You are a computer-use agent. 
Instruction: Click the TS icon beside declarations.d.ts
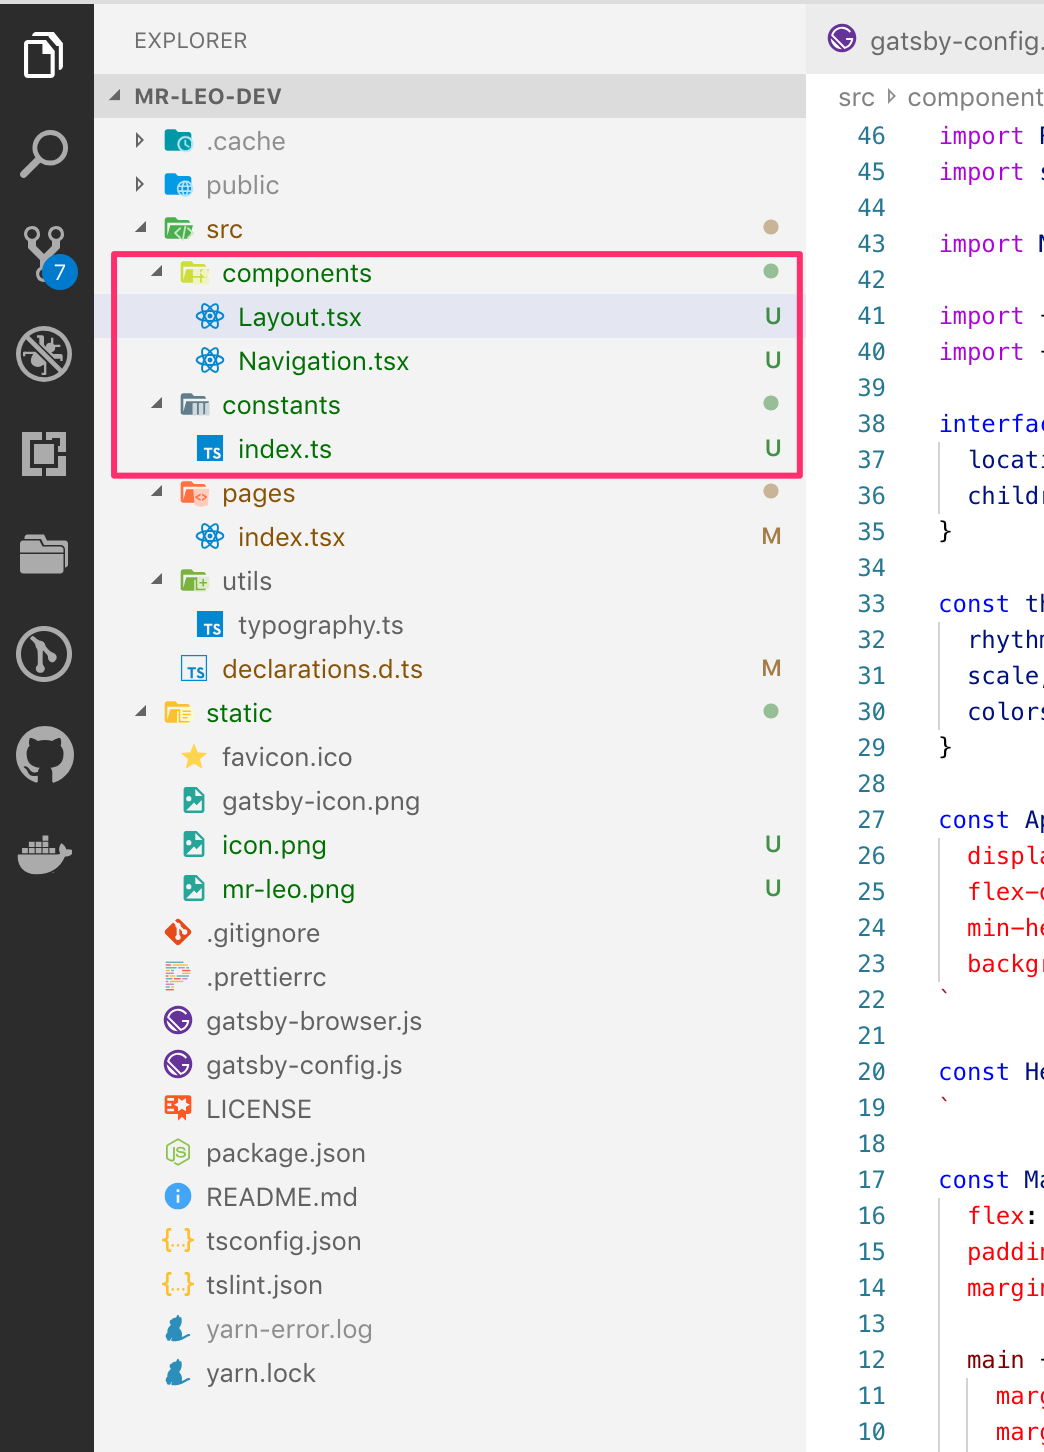[x=194, y=669]
